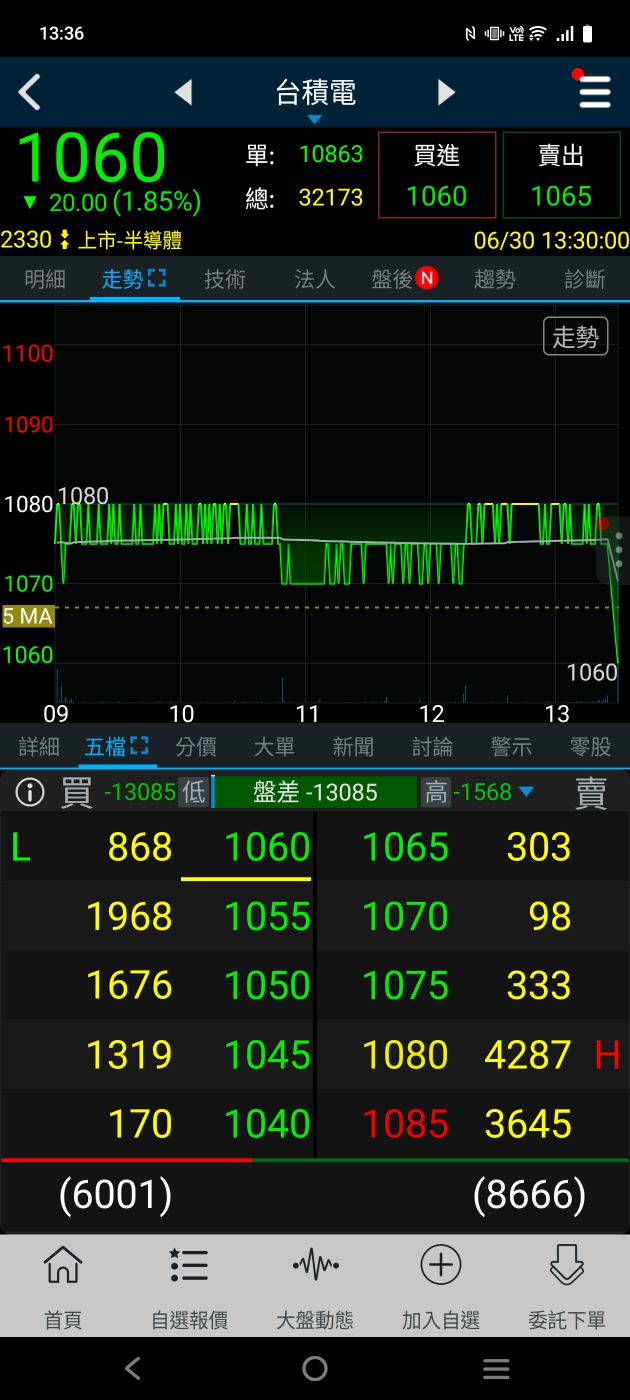This screenshot has width=630, height=1400.
Task: Open the 分價 tab
Action: pyautogui.click(x=196, y=747)
